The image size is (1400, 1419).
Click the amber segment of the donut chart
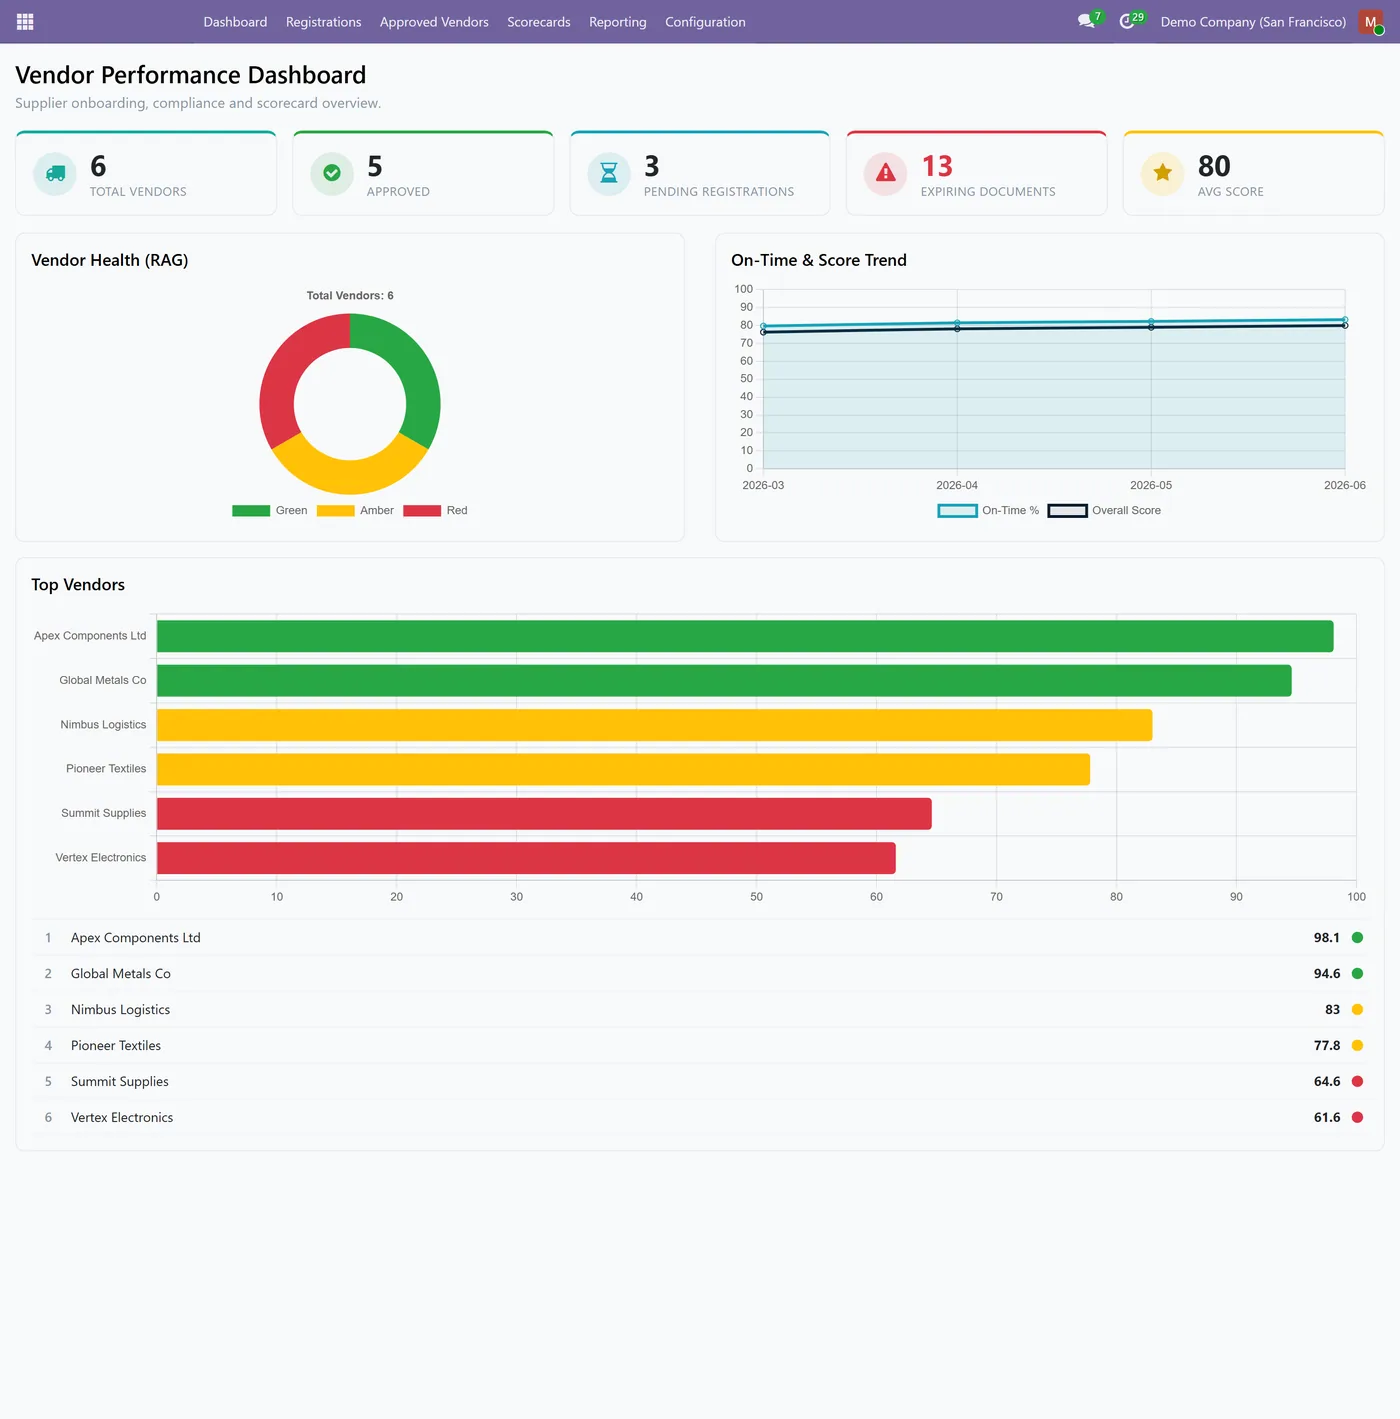[350, 477]
